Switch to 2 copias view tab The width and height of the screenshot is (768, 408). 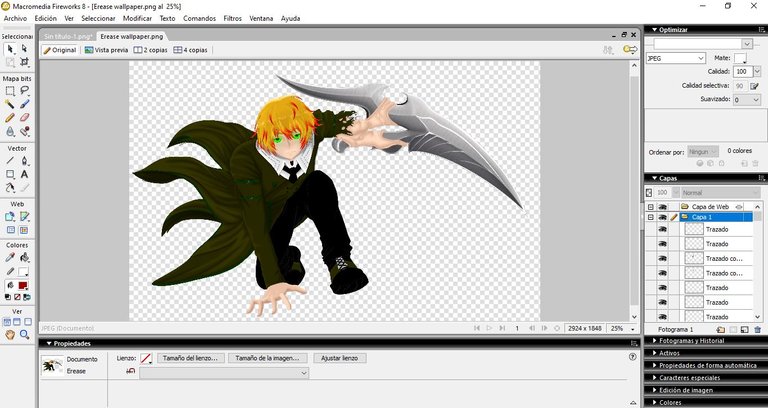click(x=151, y=50)
